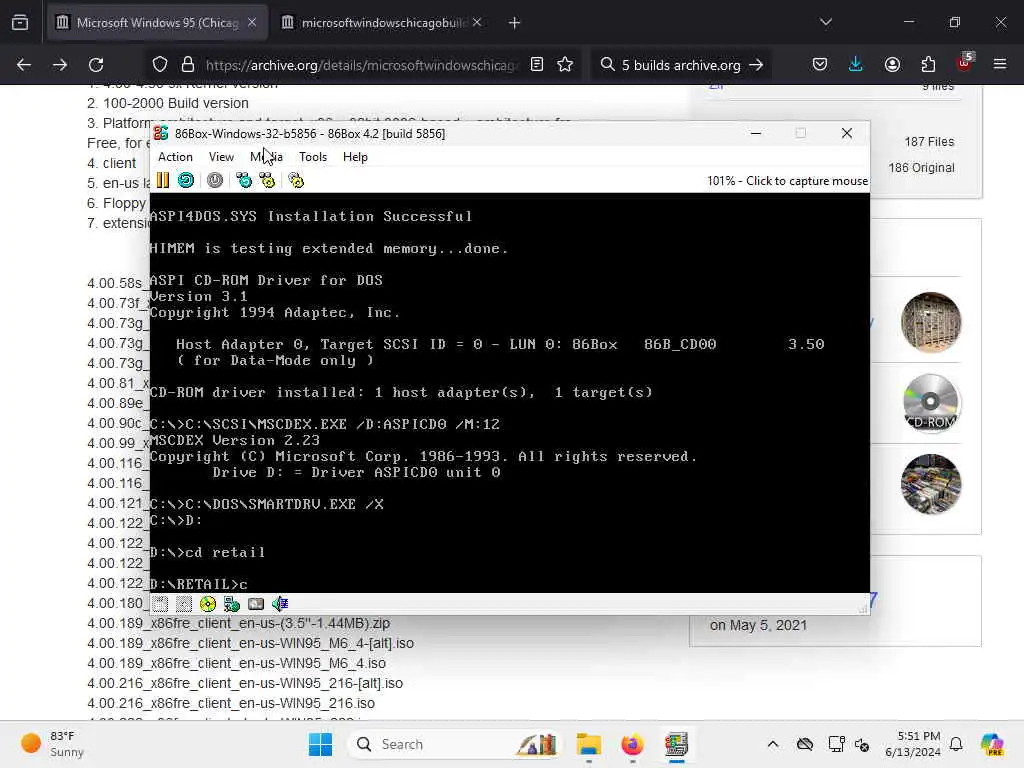Send Ctrl+Alt+Del using the teal keyboard icon
This screenshot has height=768, width=1024.
coord(244,180)
